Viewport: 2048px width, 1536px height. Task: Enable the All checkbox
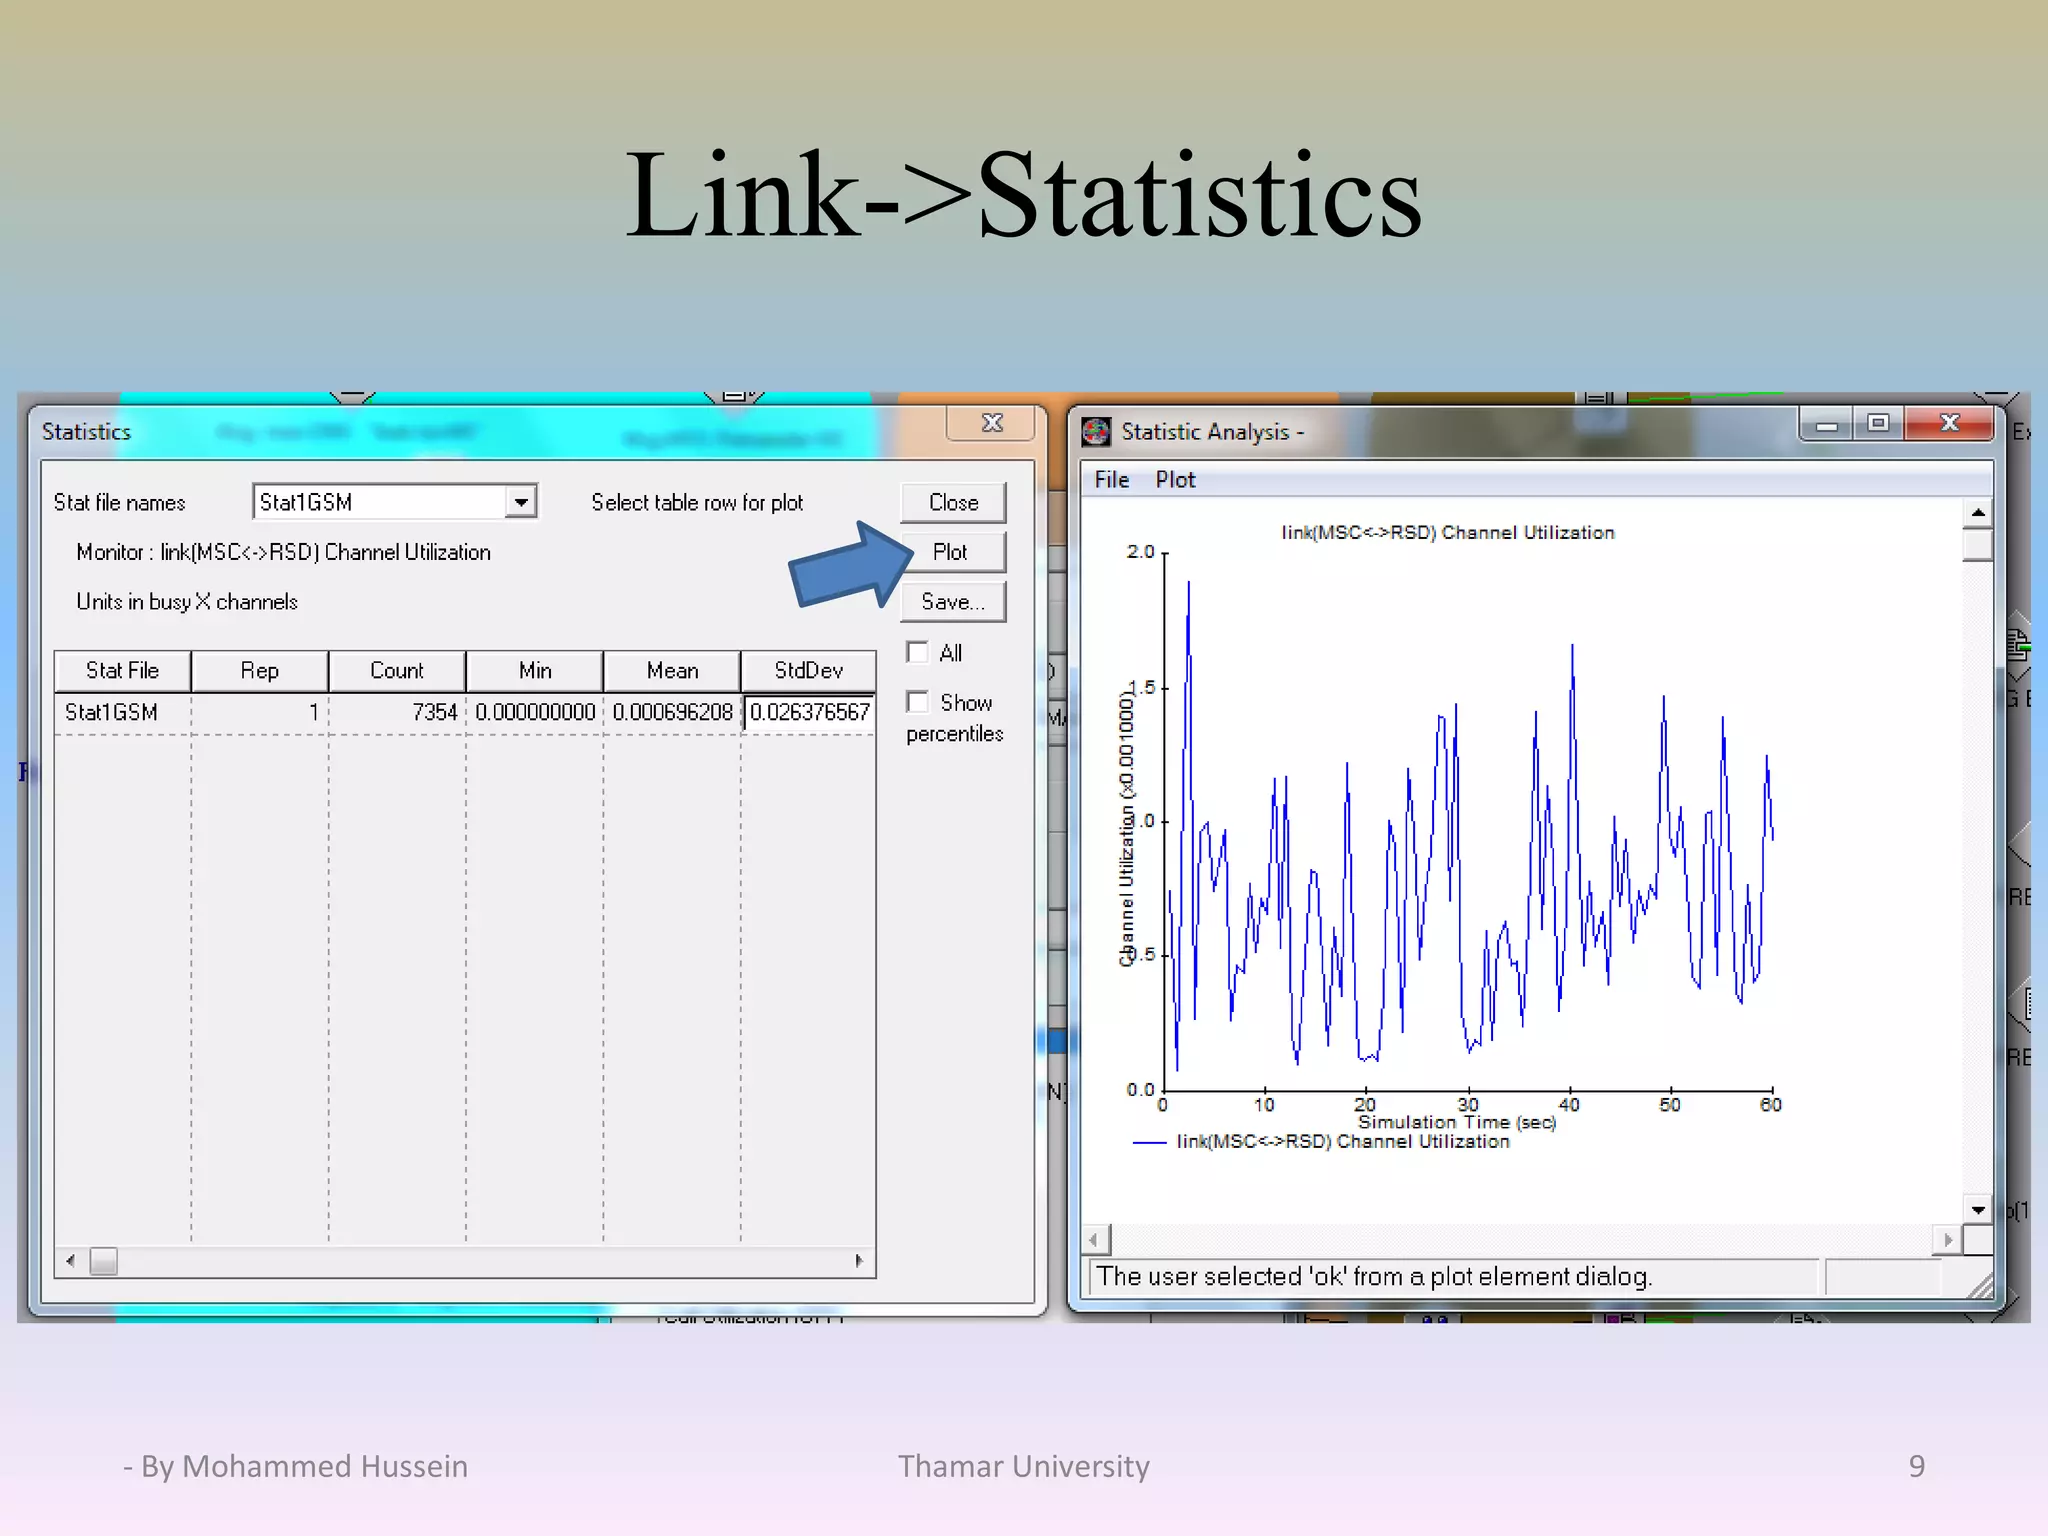point(917,653)
